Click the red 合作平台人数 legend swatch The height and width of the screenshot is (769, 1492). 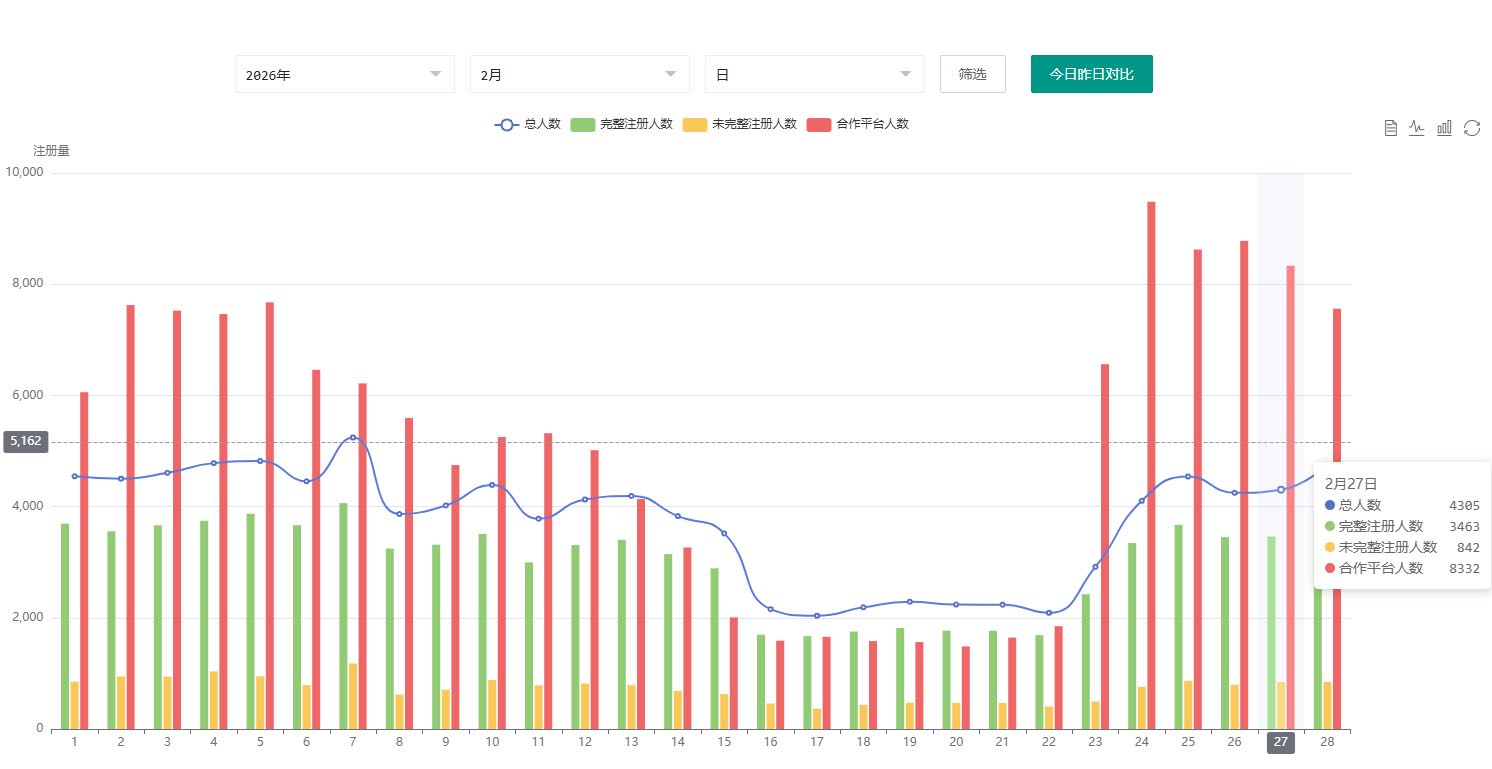pyautogui.click(x=818, y=124)
